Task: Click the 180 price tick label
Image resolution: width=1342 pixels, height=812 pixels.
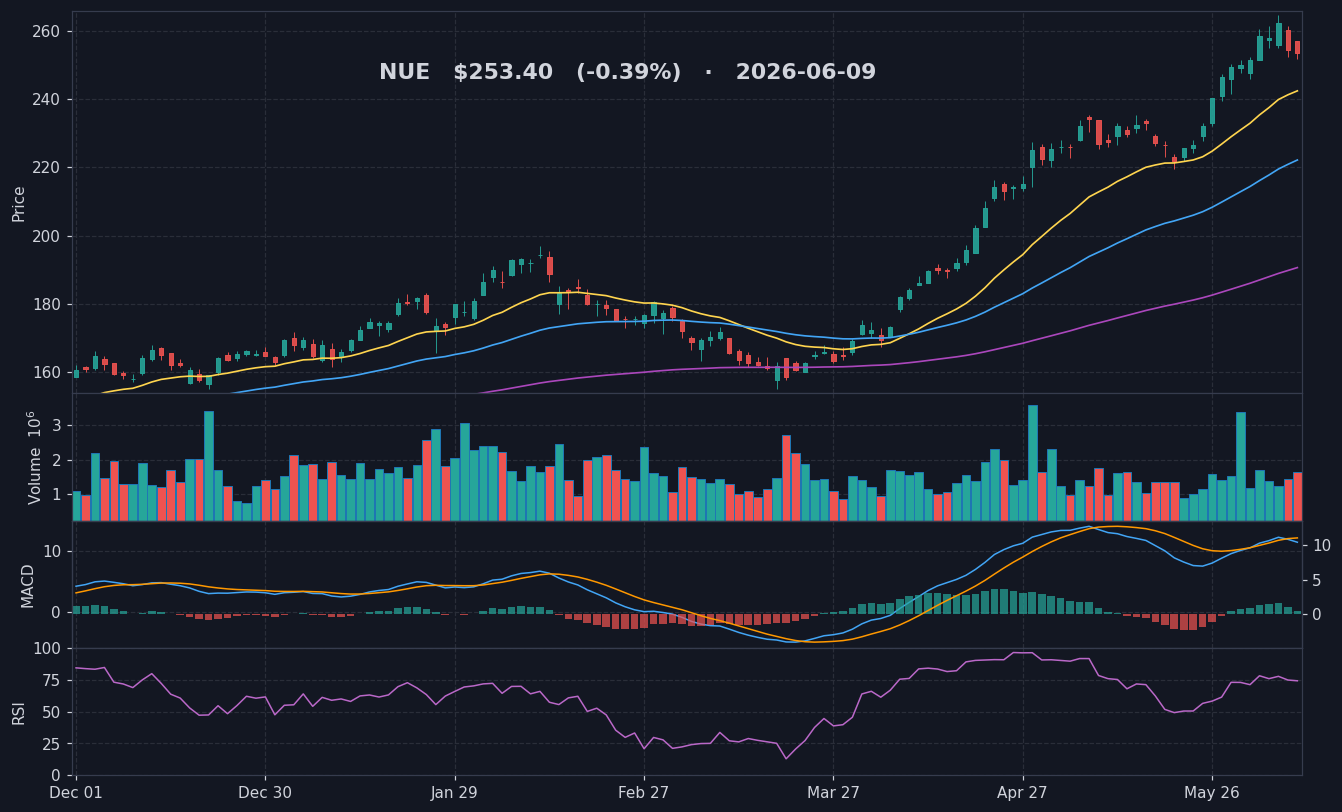Action: [47, 304]
